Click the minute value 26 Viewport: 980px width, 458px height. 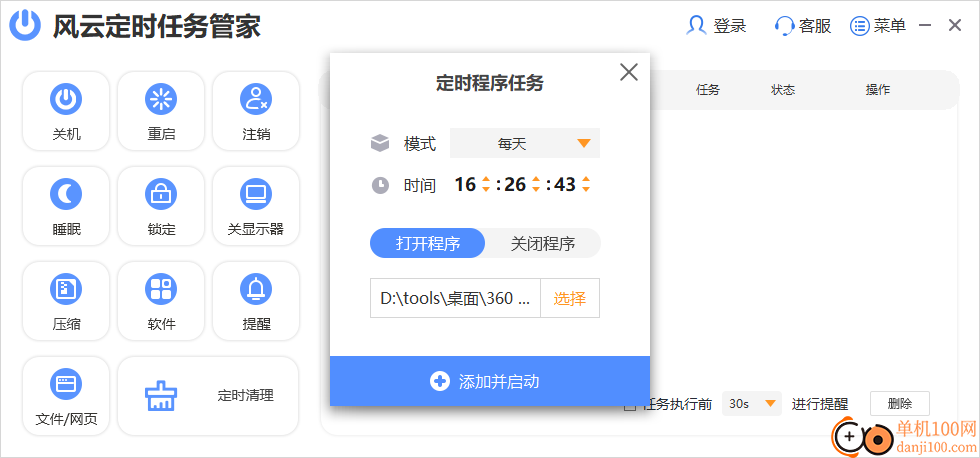515,185
